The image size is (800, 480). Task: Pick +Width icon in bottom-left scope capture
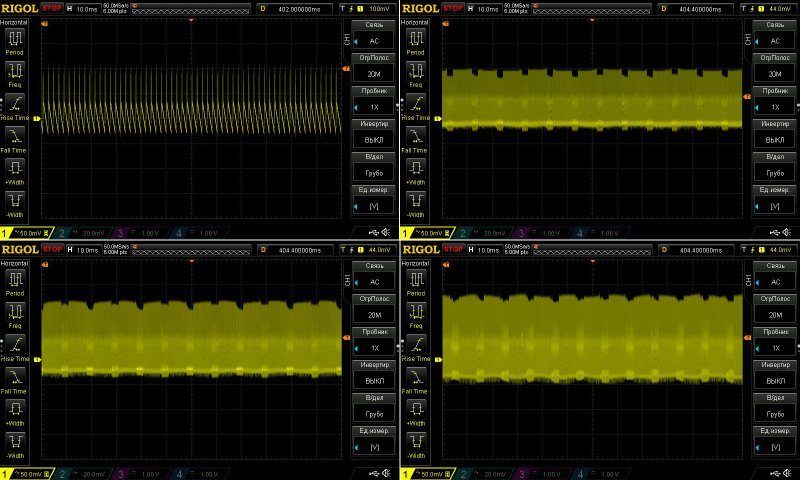[x=15, y=410]
